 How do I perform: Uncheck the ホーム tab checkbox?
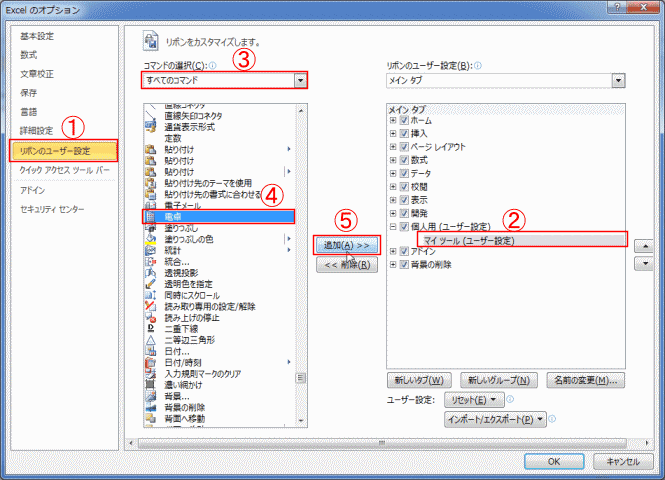point(404,120)
